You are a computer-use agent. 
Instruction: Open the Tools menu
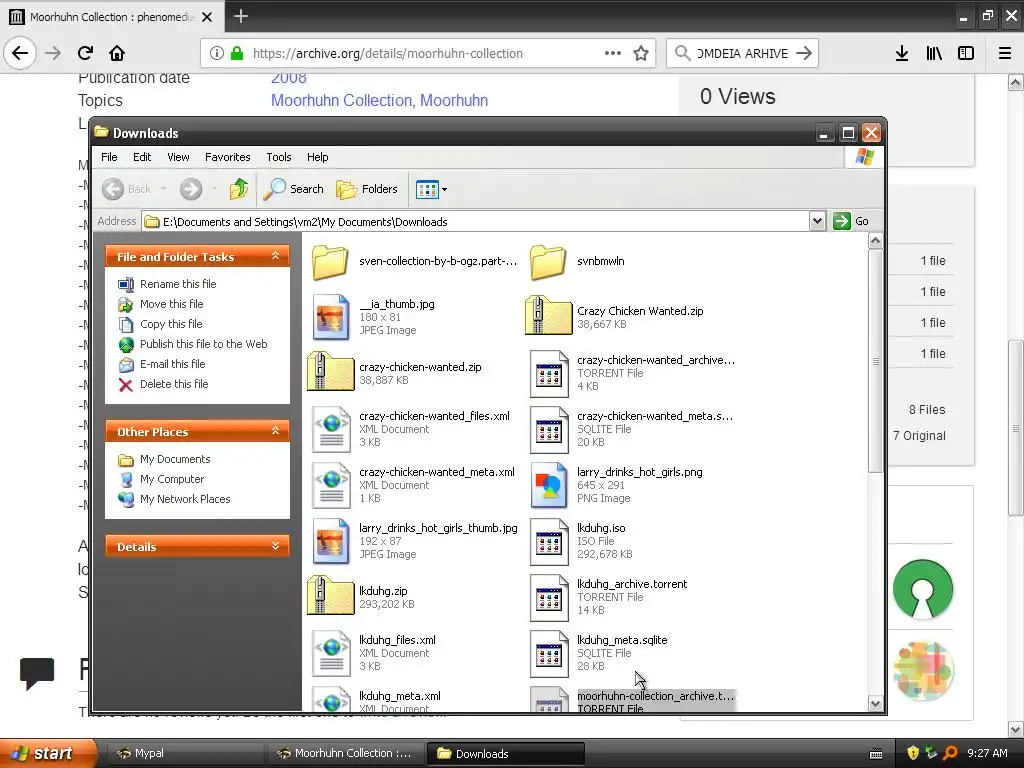(x=279, y=157)
